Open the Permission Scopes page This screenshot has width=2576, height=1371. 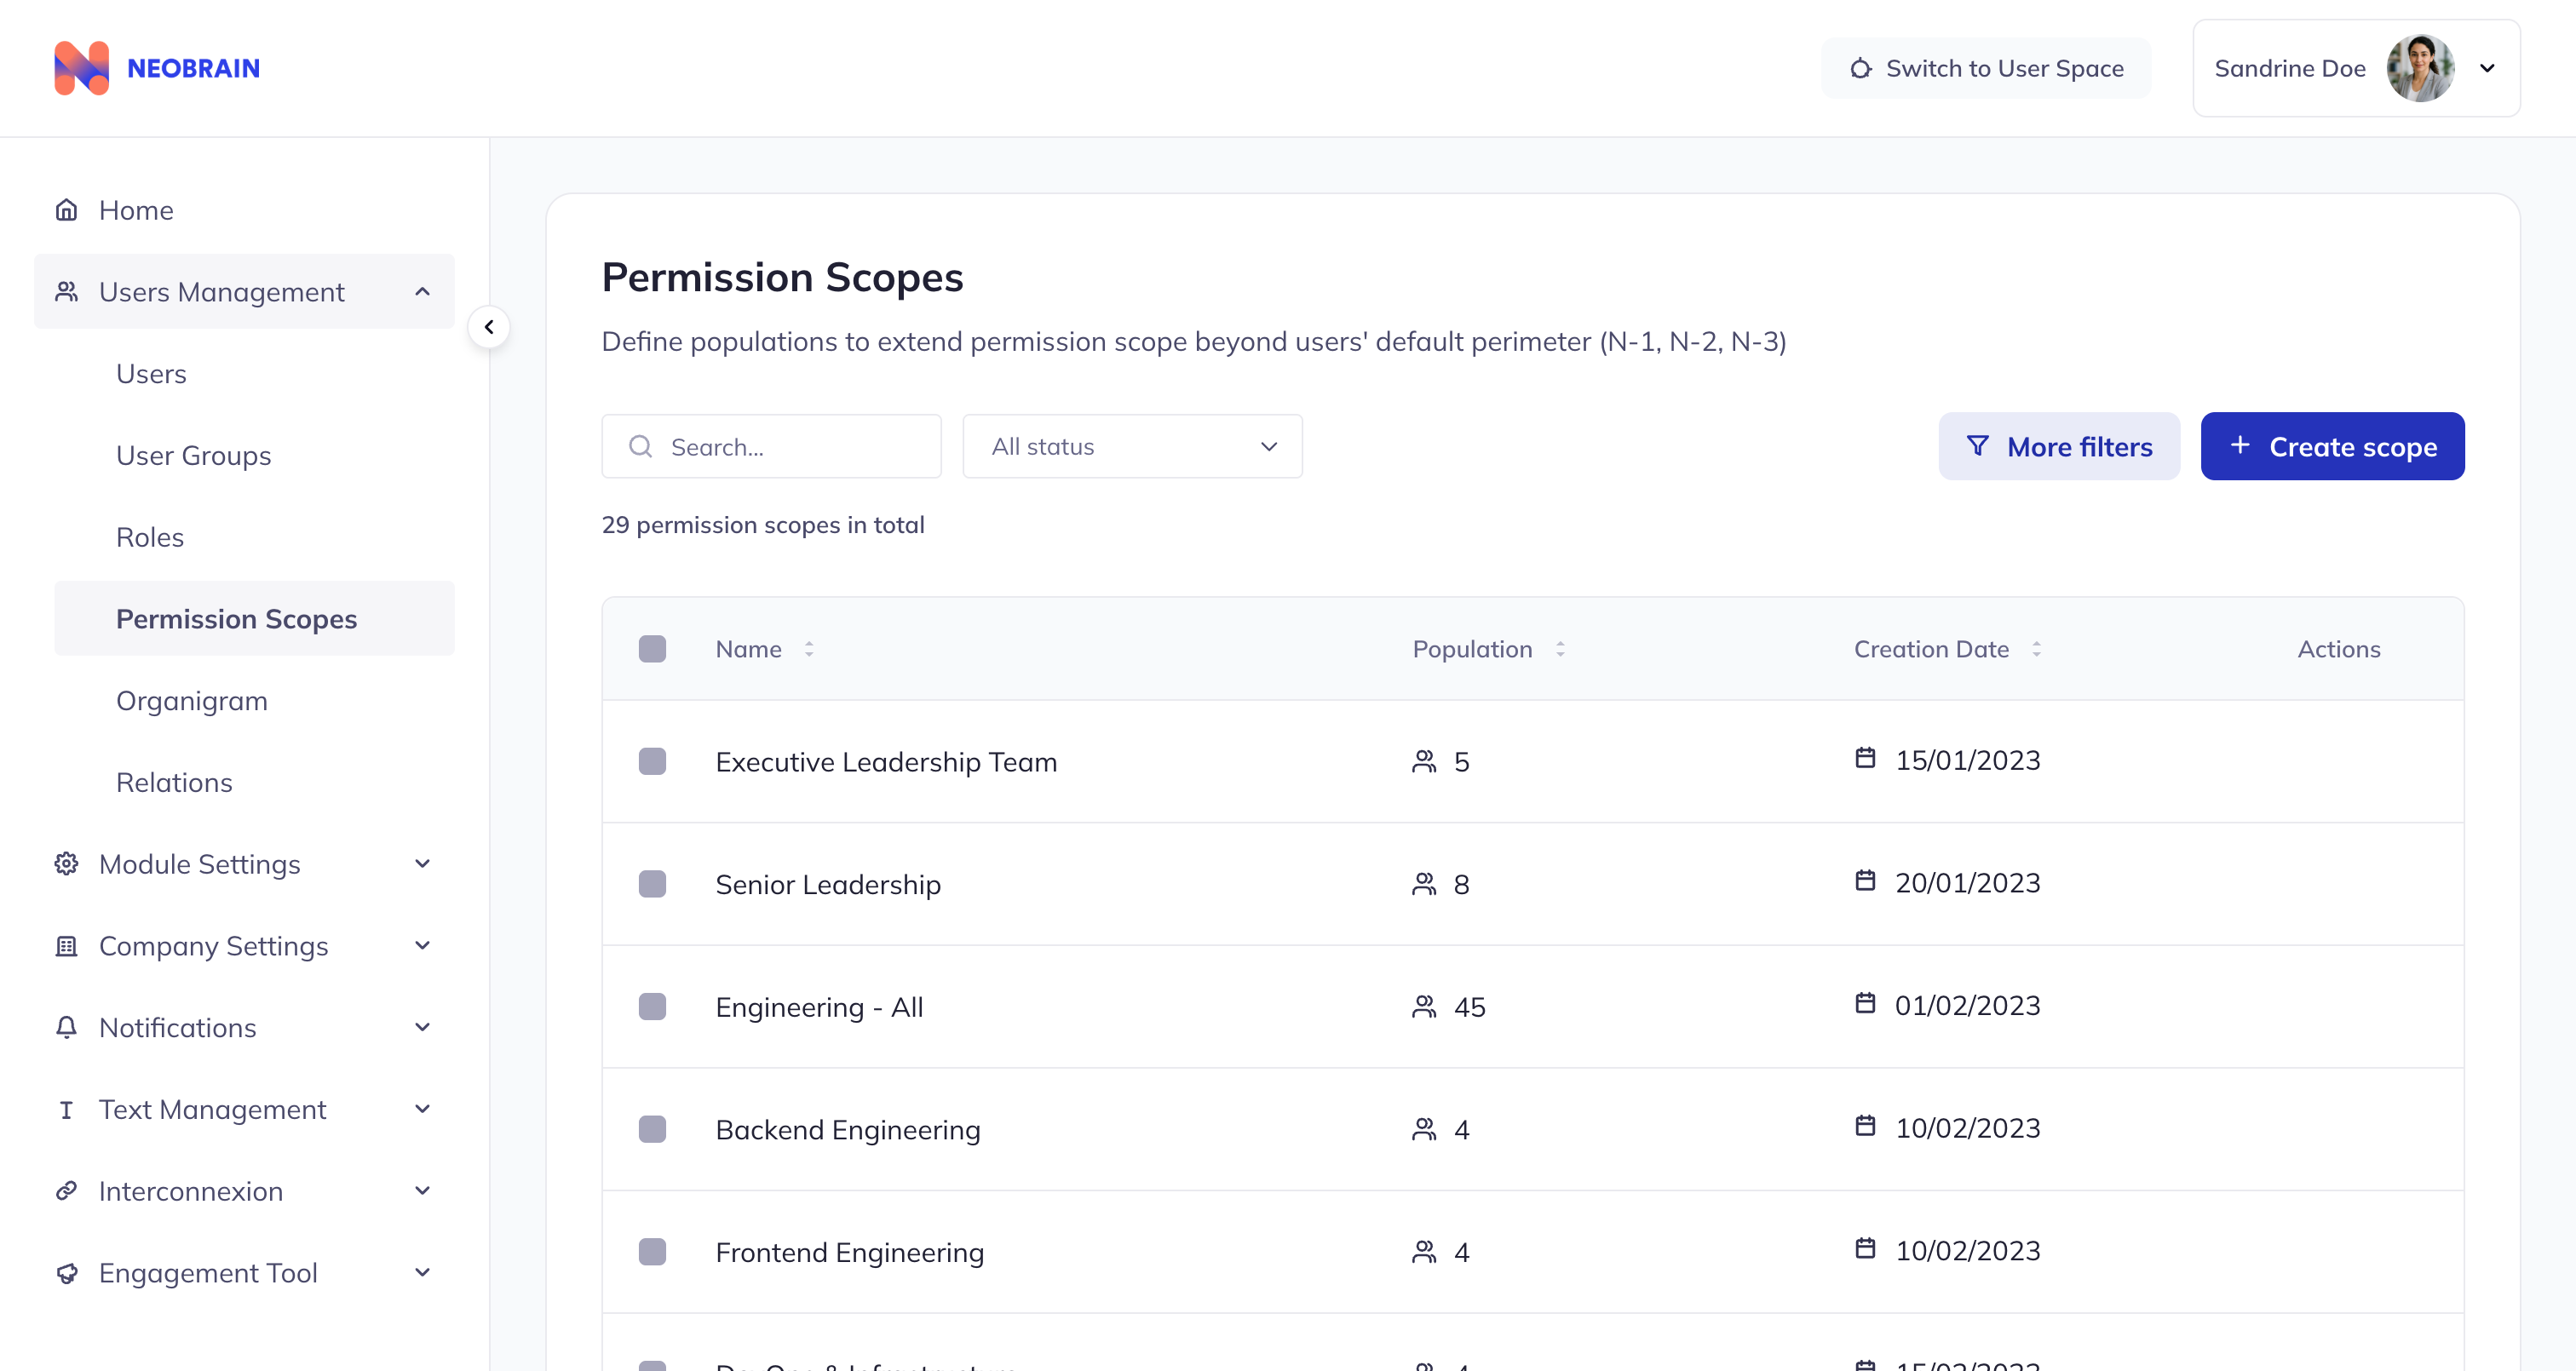(x=236, y=618)
